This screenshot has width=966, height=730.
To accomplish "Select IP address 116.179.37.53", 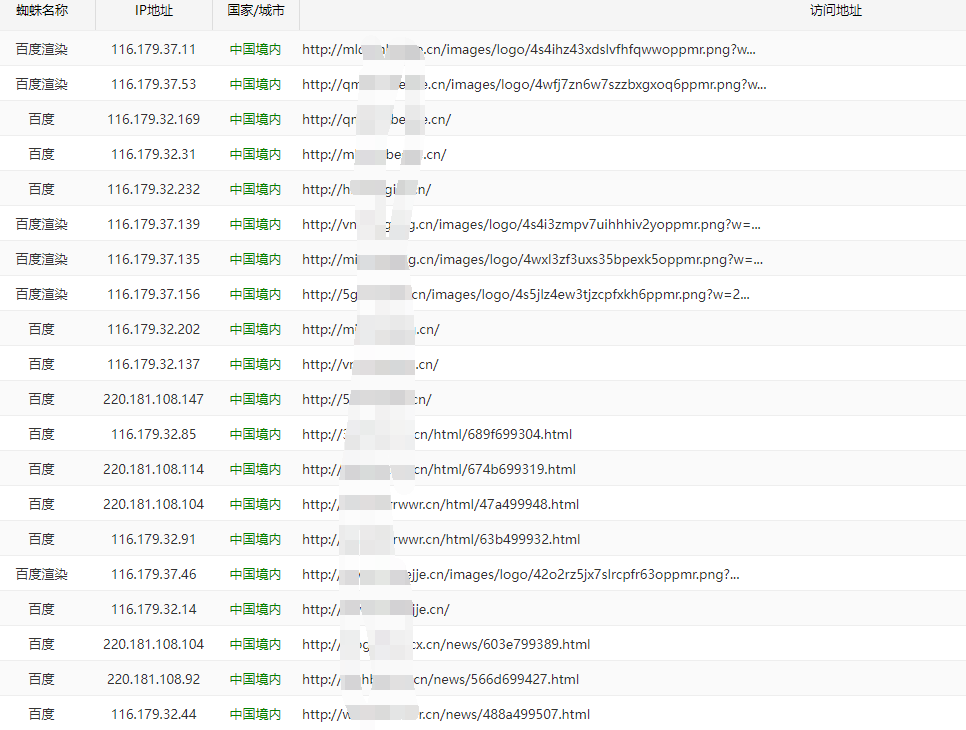I will click(153, 84).
